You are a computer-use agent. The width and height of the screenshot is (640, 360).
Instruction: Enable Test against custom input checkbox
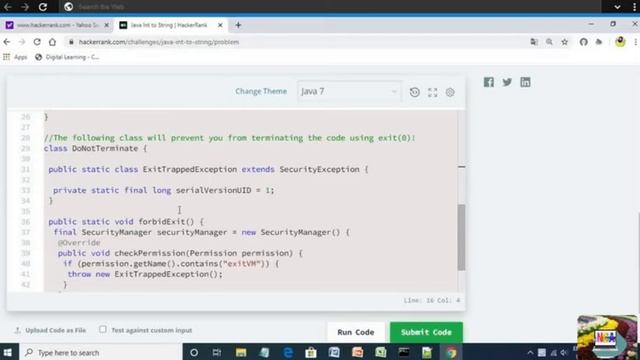click(103, 329)
